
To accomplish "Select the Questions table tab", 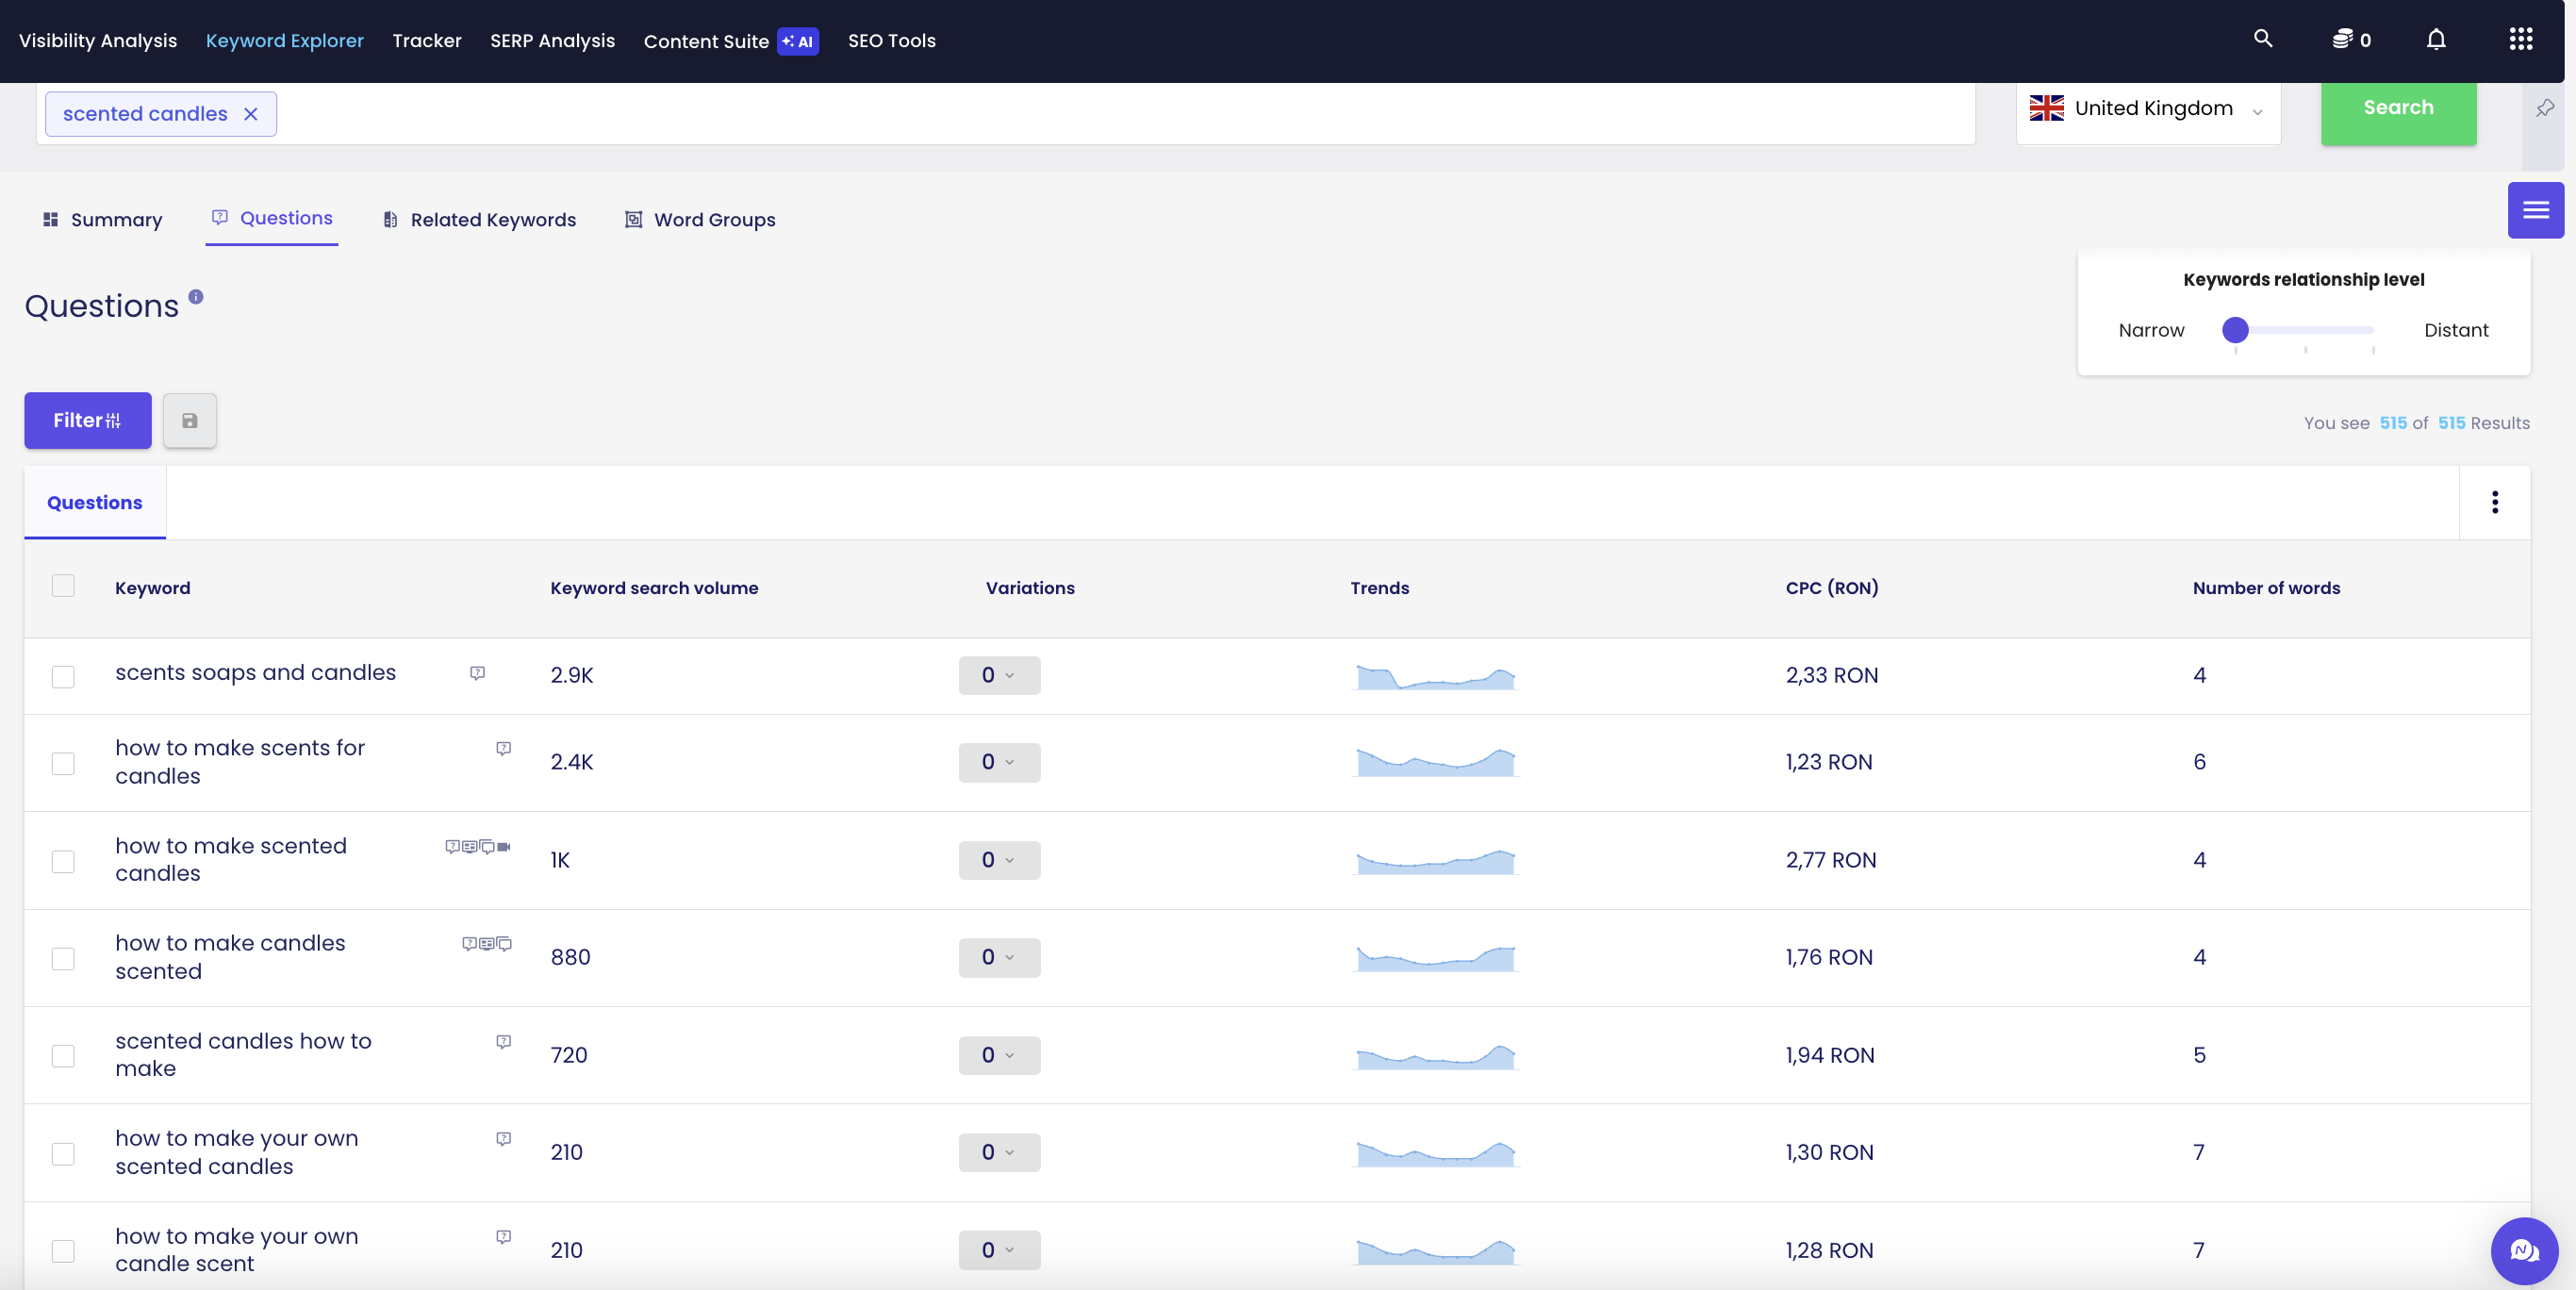I will click(x=95, y=503).
